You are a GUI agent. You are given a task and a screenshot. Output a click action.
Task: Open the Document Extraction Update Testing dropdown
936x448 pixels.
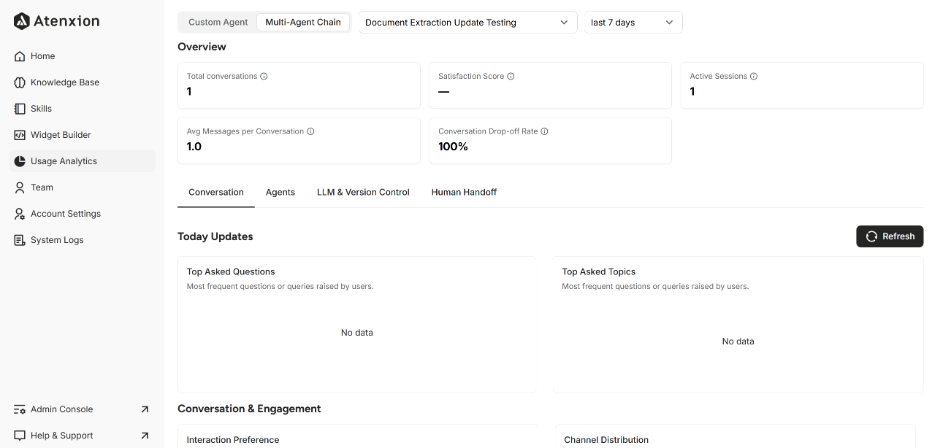(468, 23)
